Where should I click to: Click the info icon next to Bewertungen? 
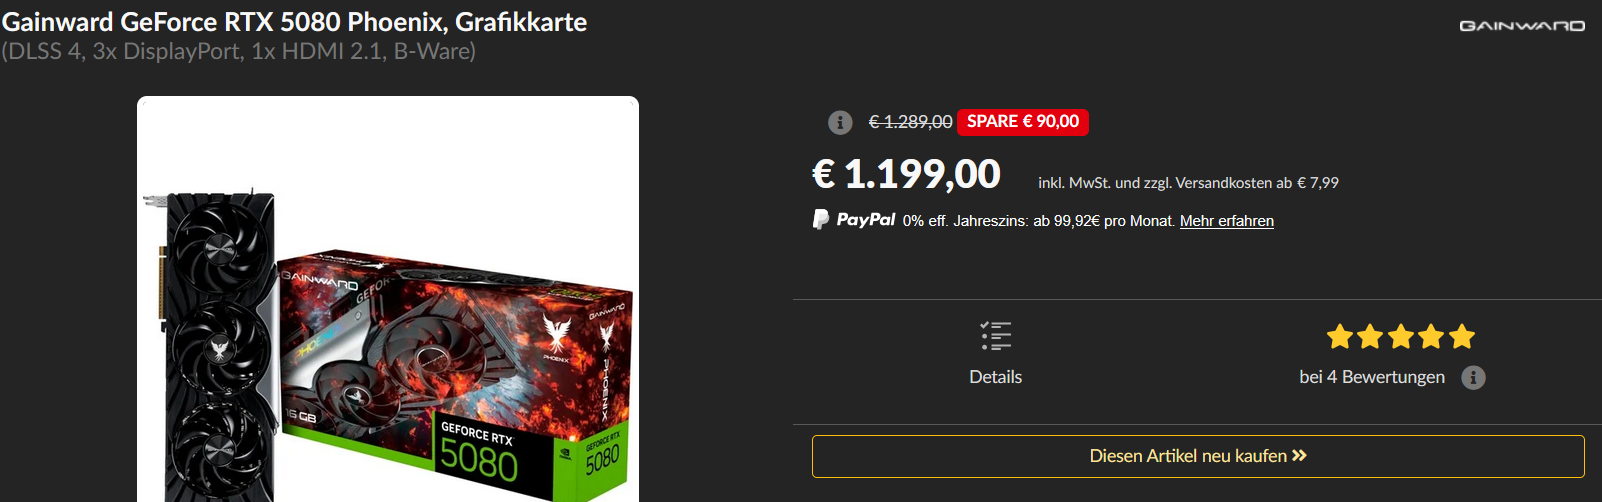point(1473,377)
